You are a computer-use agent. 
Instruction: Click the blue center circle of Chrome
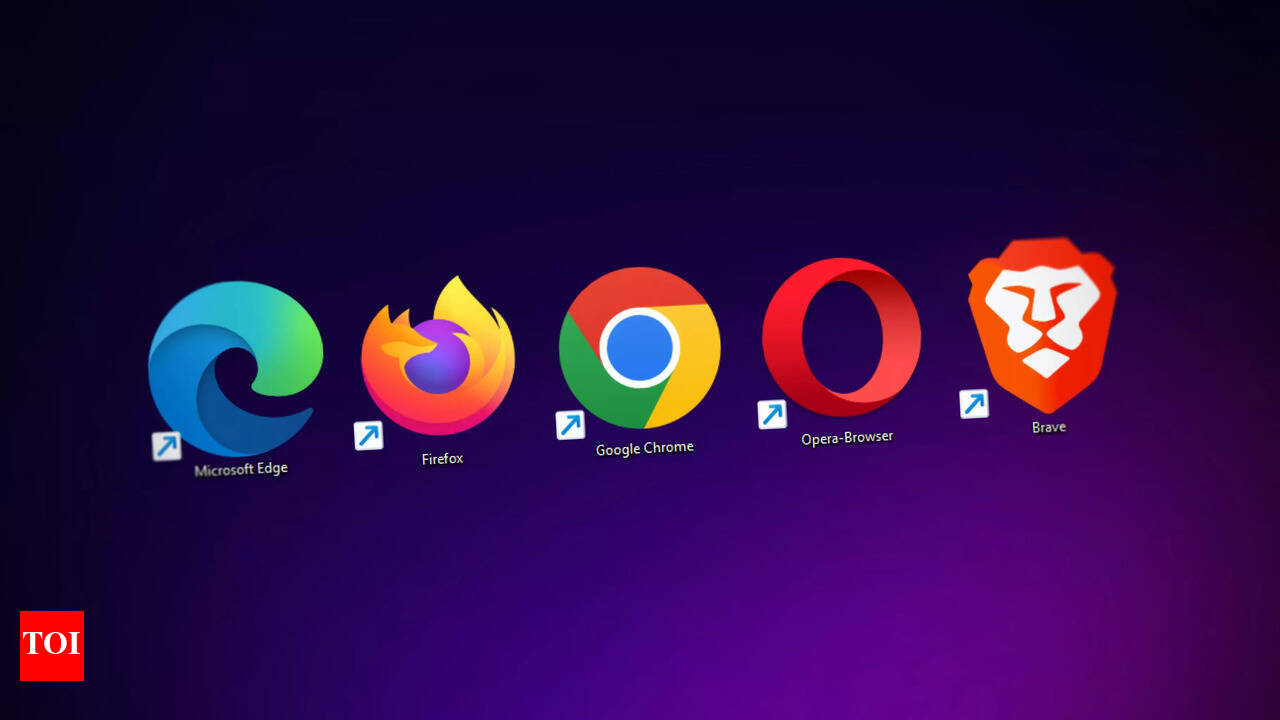(x=640, y=347)
